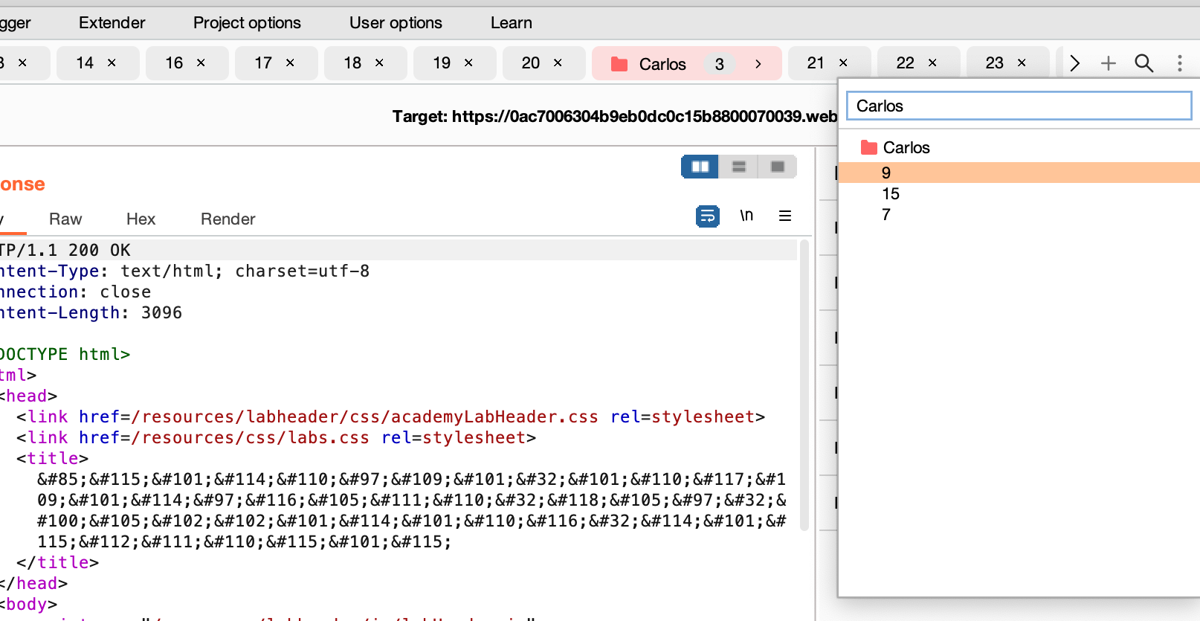The image size is (1200, 621).
Task: Focus the tab search field containing Carlos
Action: pos(1019,105)
